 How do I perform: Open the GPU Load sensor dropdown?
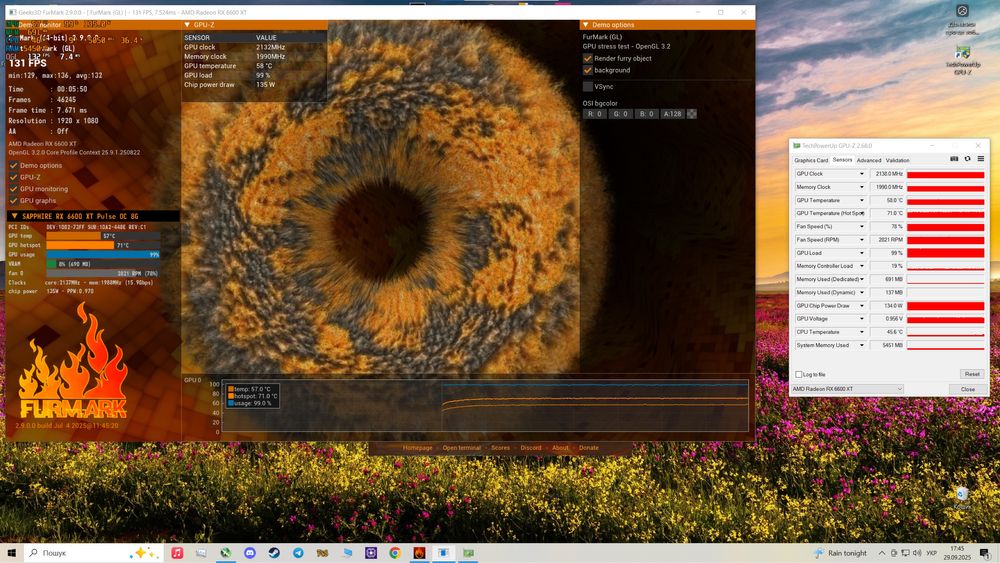click(862, 253)
